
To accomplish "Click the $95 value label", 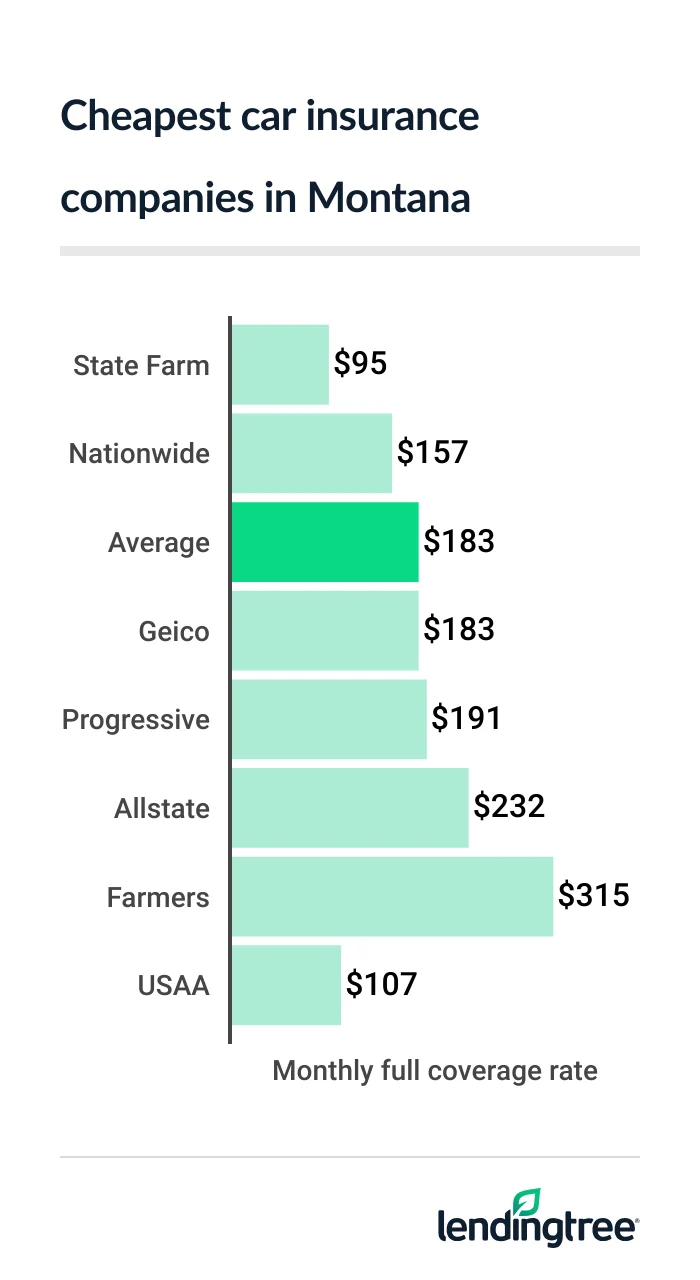I will click(360, 364).
